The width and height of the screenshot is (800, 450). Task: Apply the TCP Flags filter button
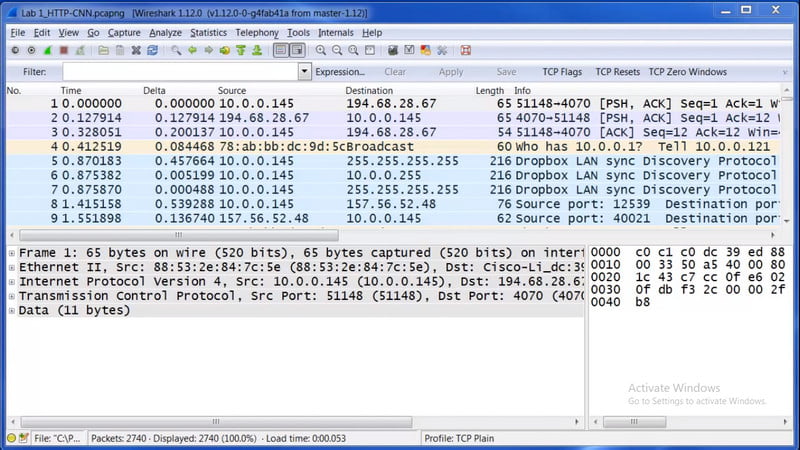pyautogui.click(x=562, y=72)
